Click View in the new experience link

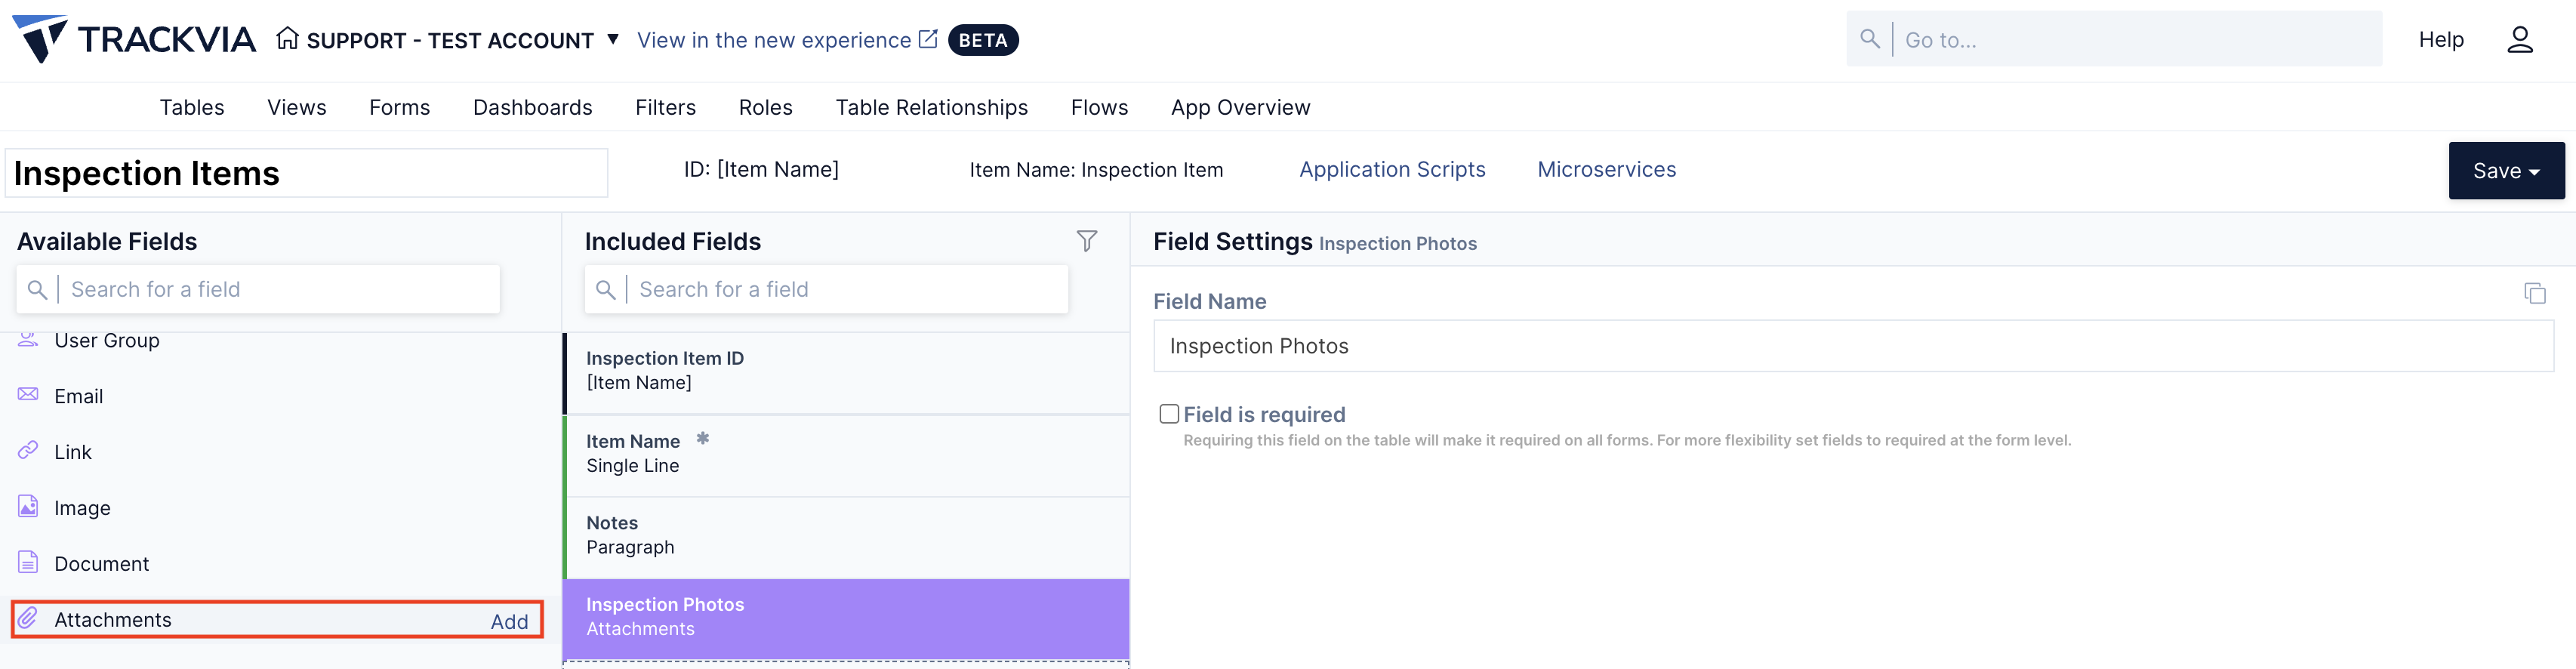pyautogui.click(x=774, y=40)
